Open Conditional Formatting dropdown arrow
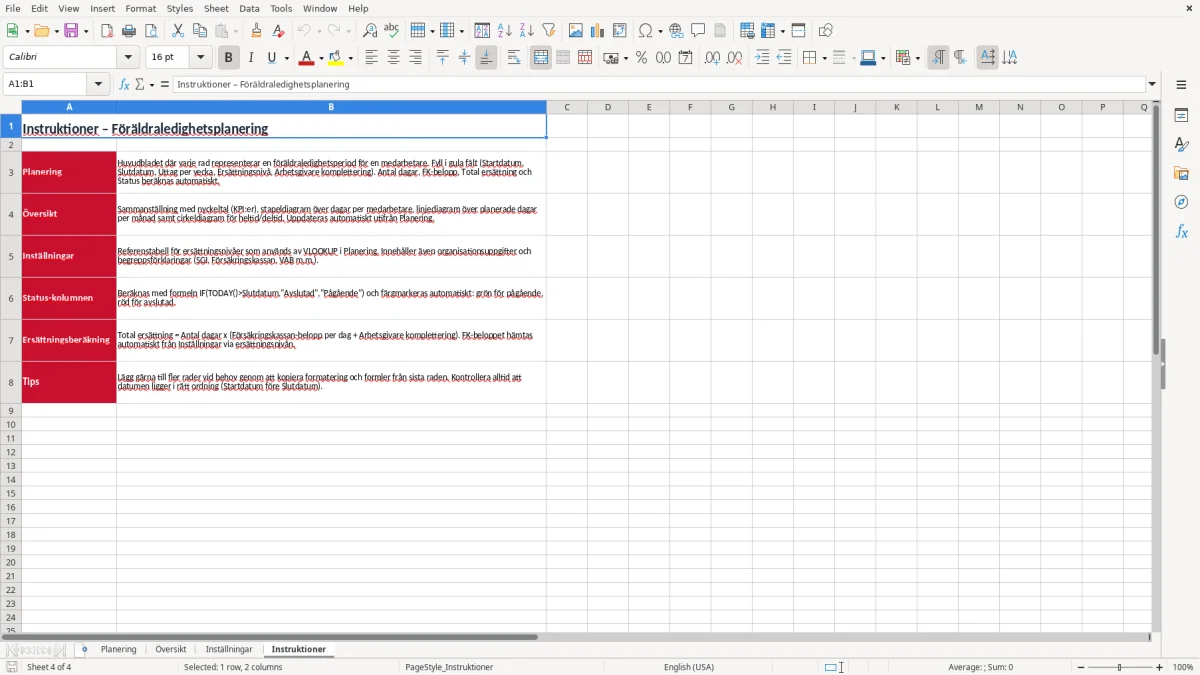Viewport: 1200px width, 675px height. coord(917,58)
